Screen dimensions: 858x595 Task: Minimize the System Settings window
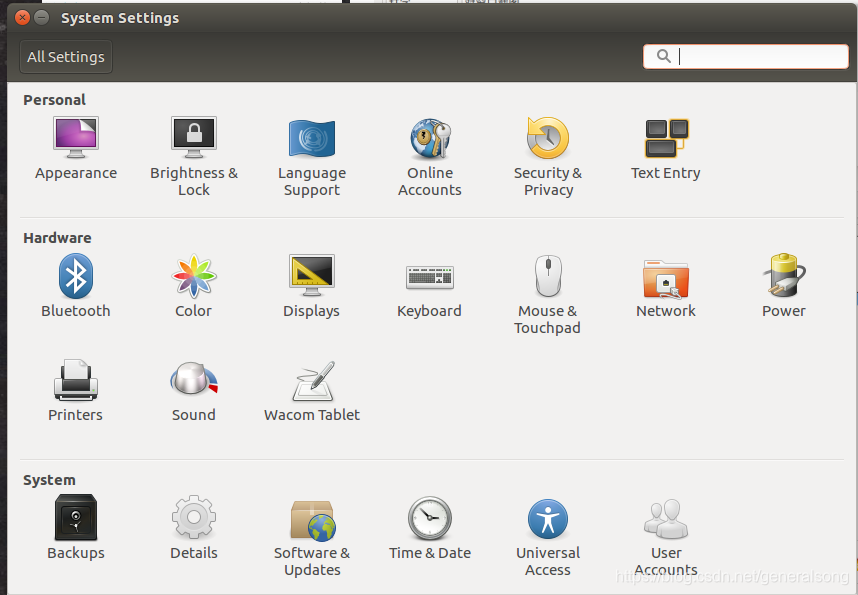(x=42, y=18)
